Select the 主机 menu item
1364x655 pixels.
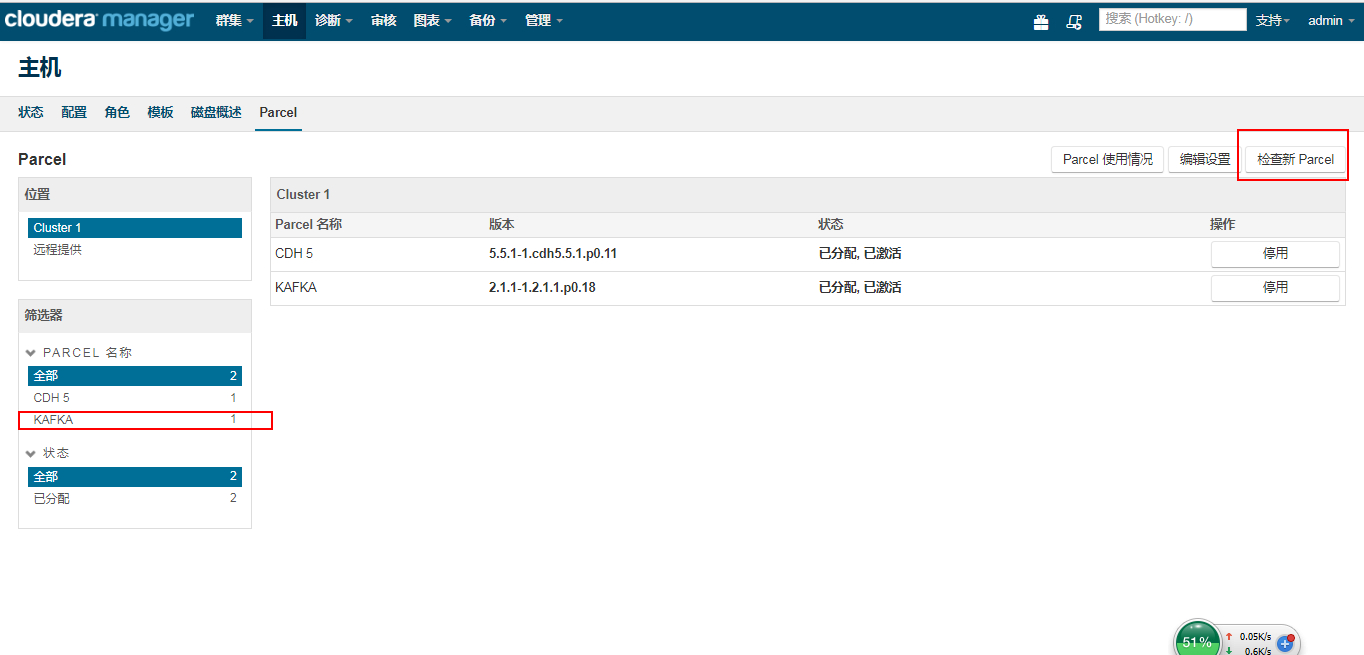(x=284, y=20)
